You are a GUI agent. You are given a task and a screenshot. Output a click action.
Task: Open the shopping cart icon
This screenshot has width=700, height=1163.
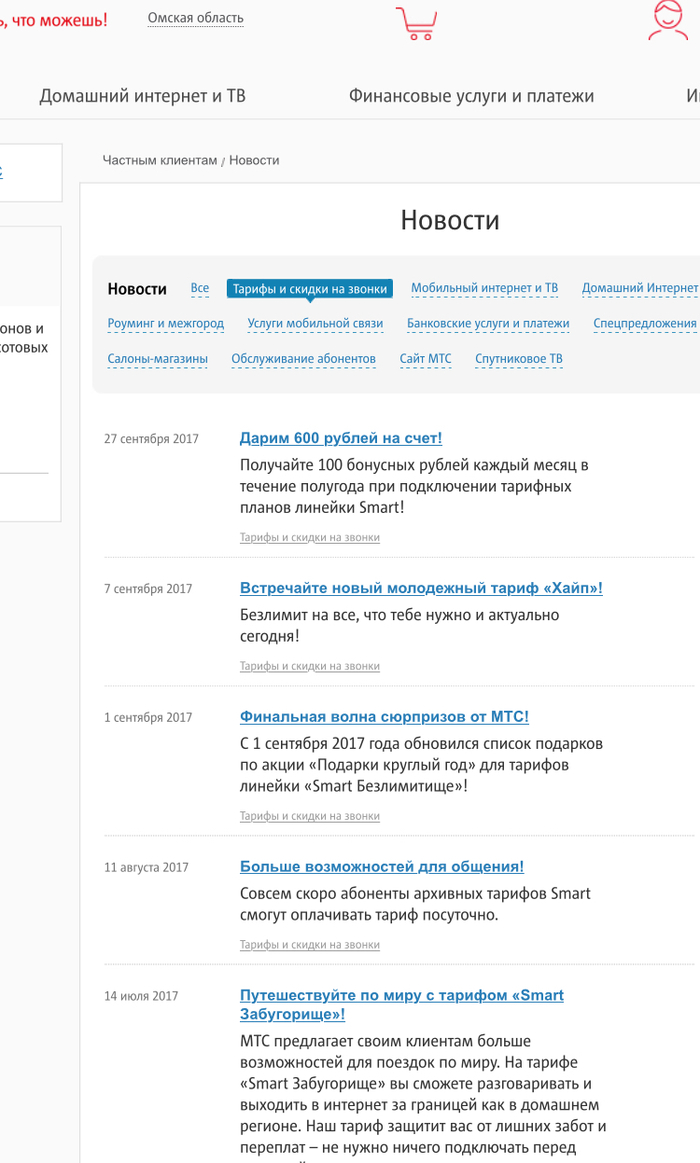tap(415, 23)
